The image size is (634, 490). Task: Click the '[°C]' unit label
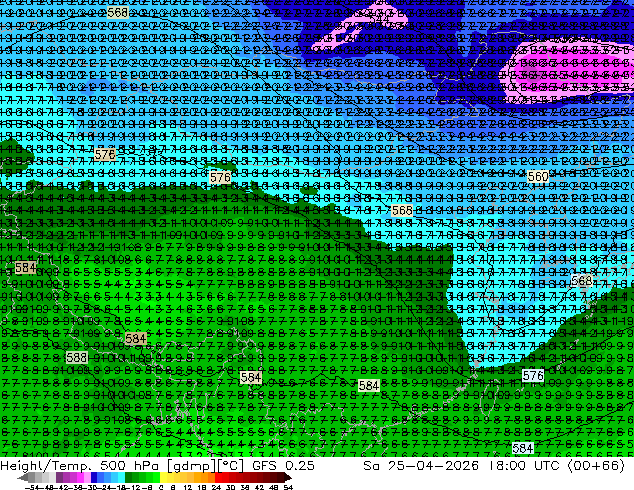point(230,466)
